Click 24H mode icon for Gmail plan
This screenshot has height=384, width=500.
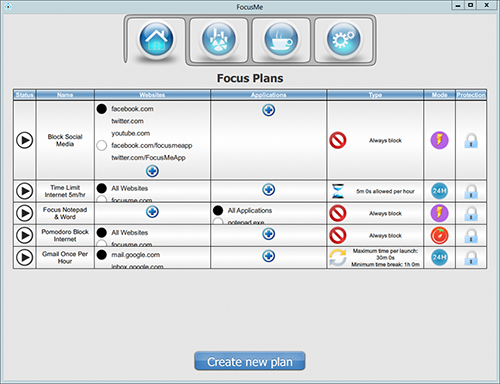coord(439,257)
